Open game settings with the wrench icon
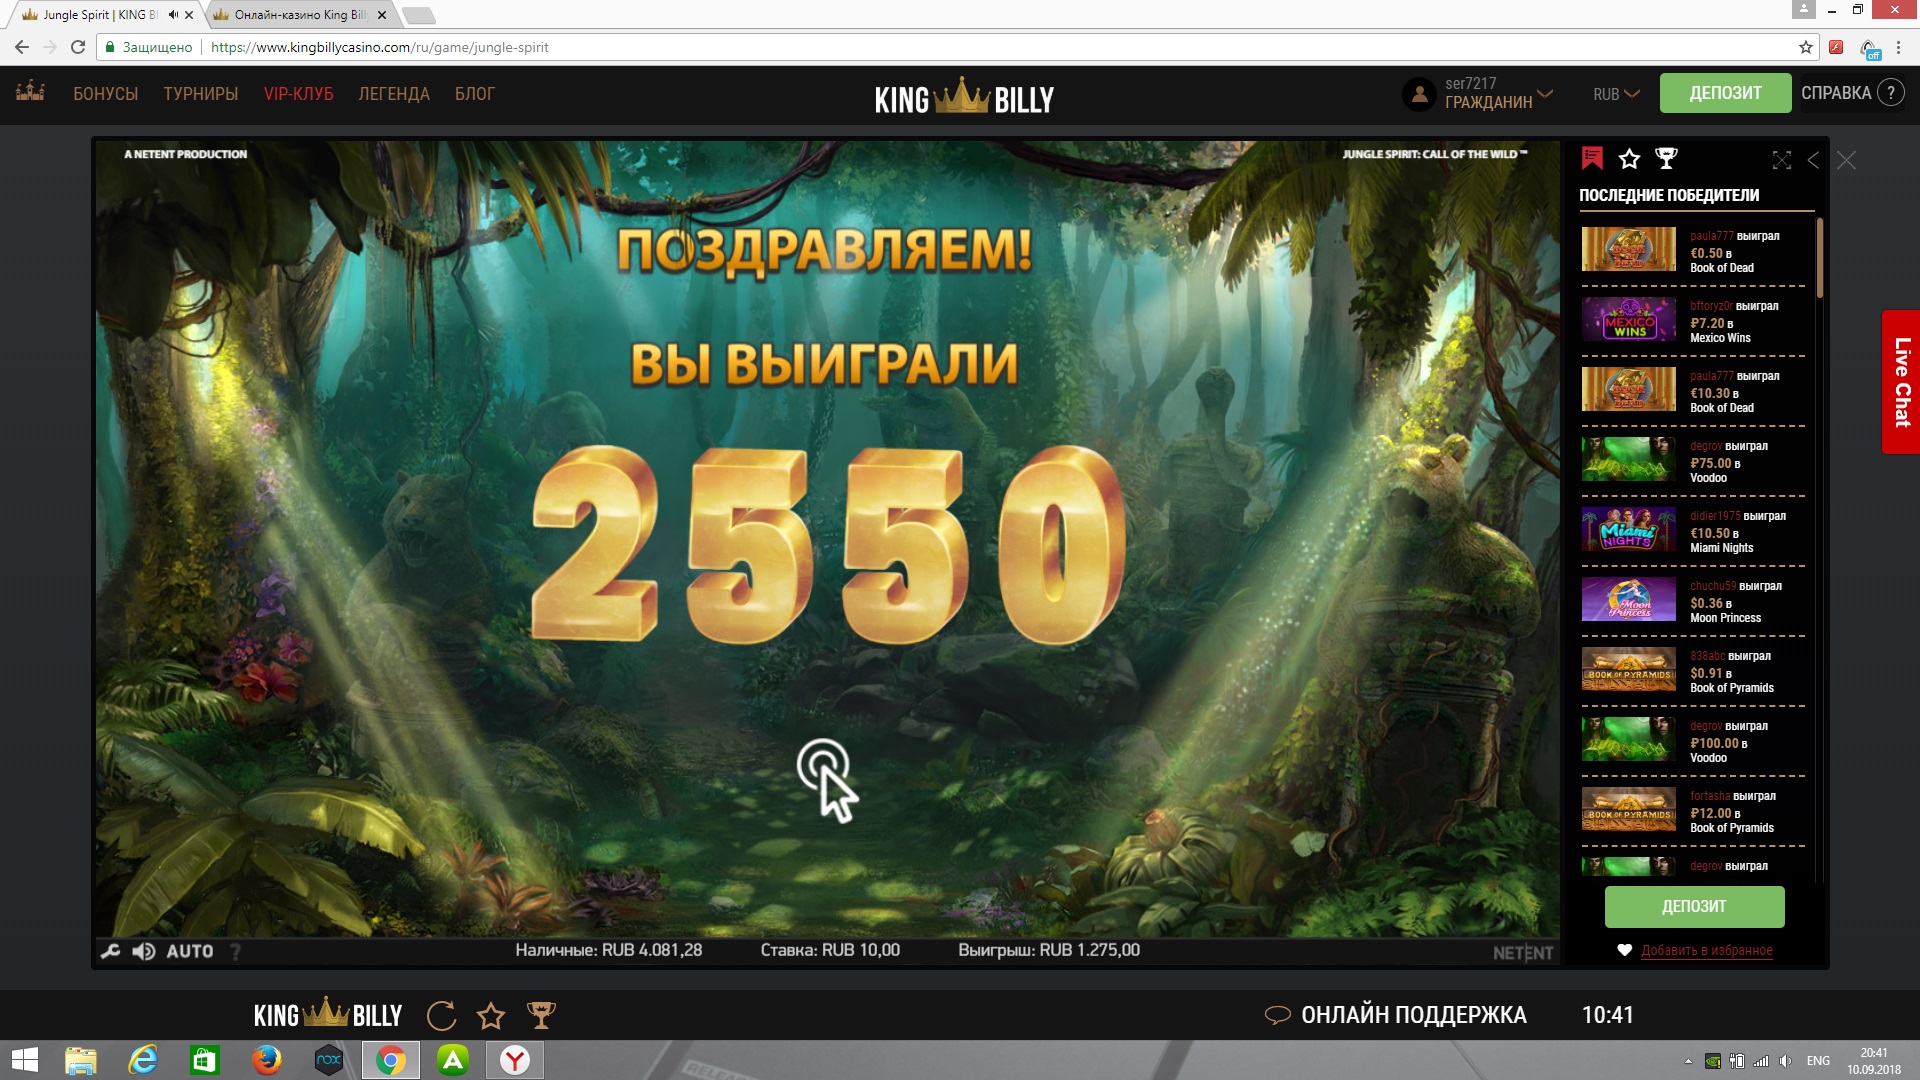This screenshot has width=1920, height=1080. pos(111,951)
